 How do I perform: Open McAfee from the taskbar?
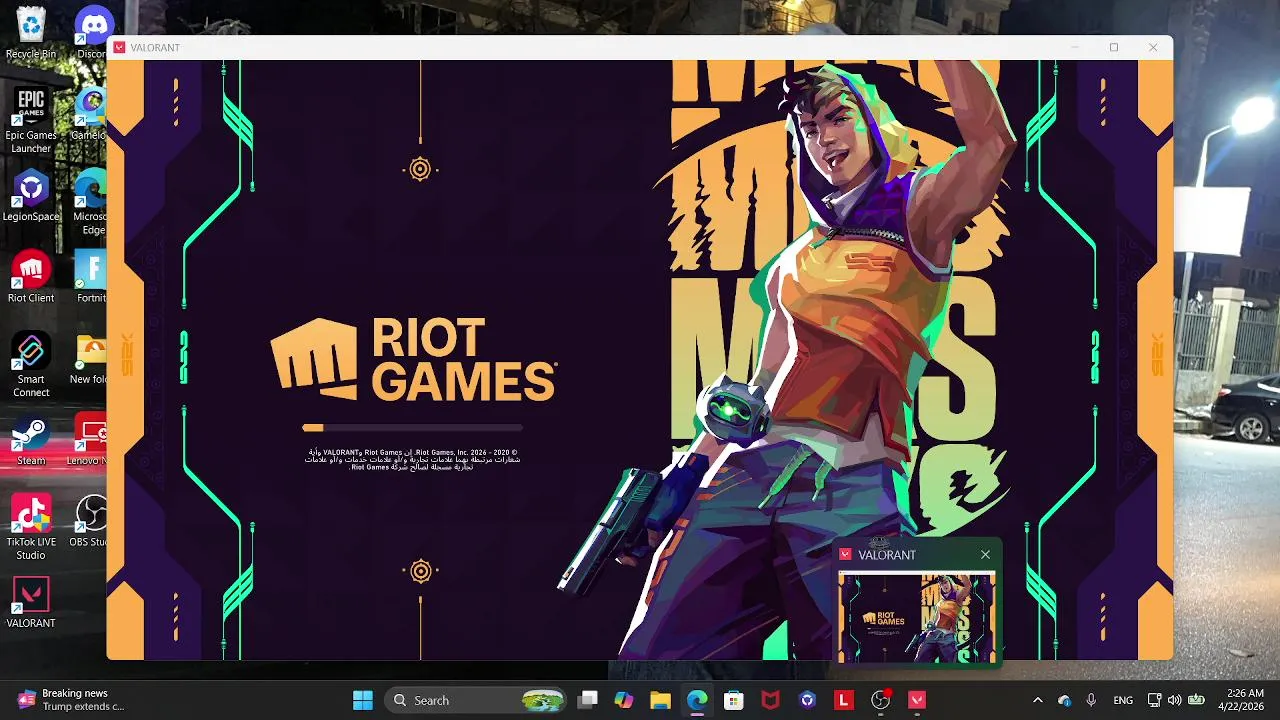pyautogui.click(x=771, y=700)
